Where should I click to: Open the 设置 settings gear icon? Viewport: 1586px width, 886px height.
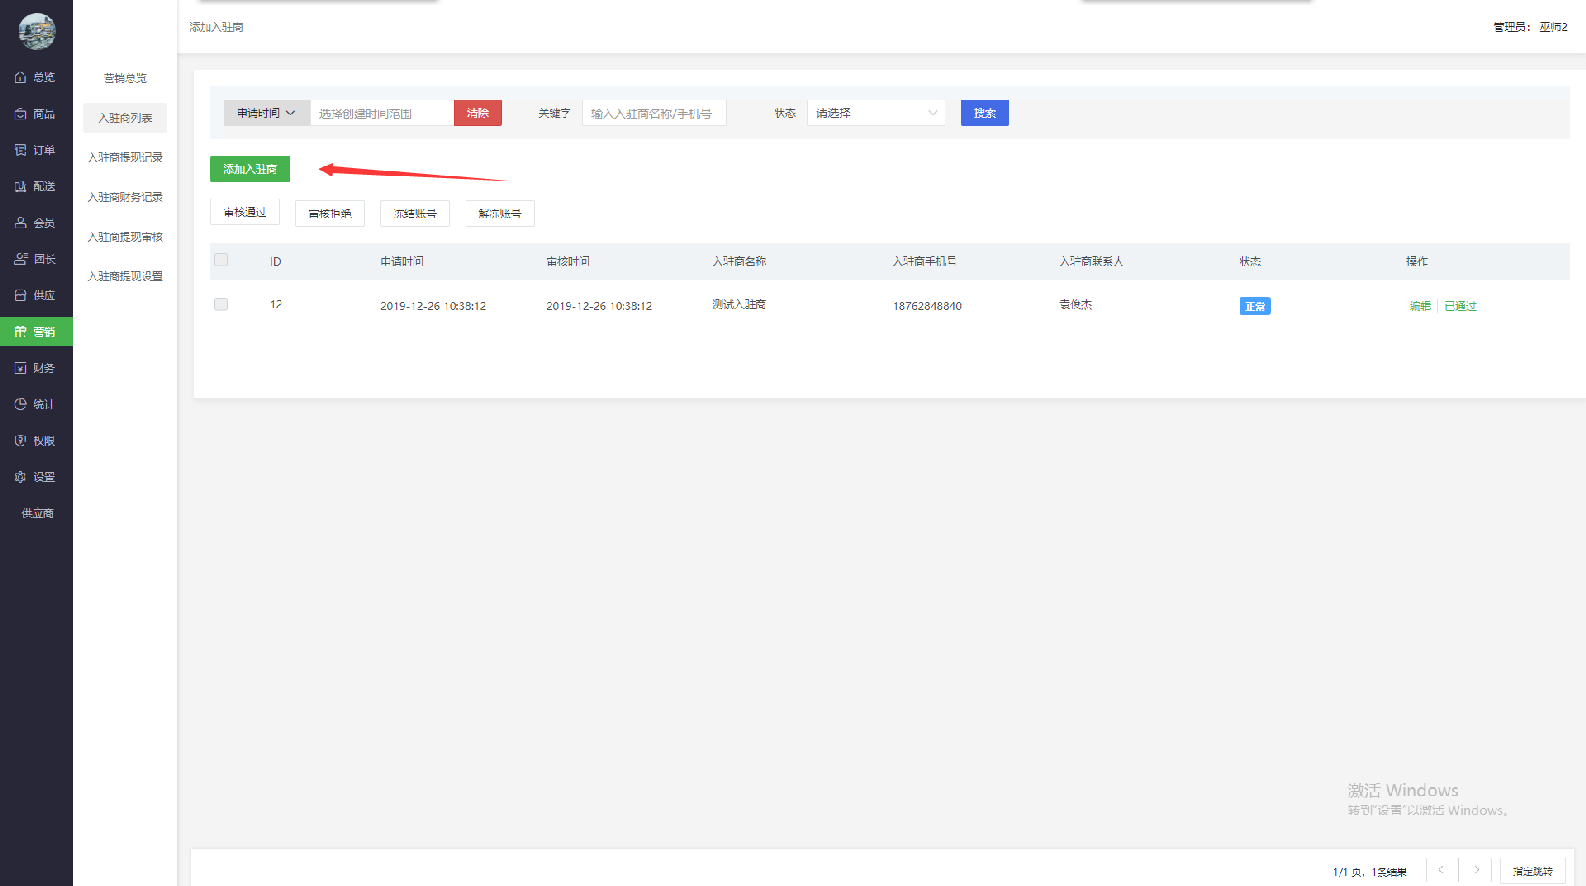(x=20, y=477)
